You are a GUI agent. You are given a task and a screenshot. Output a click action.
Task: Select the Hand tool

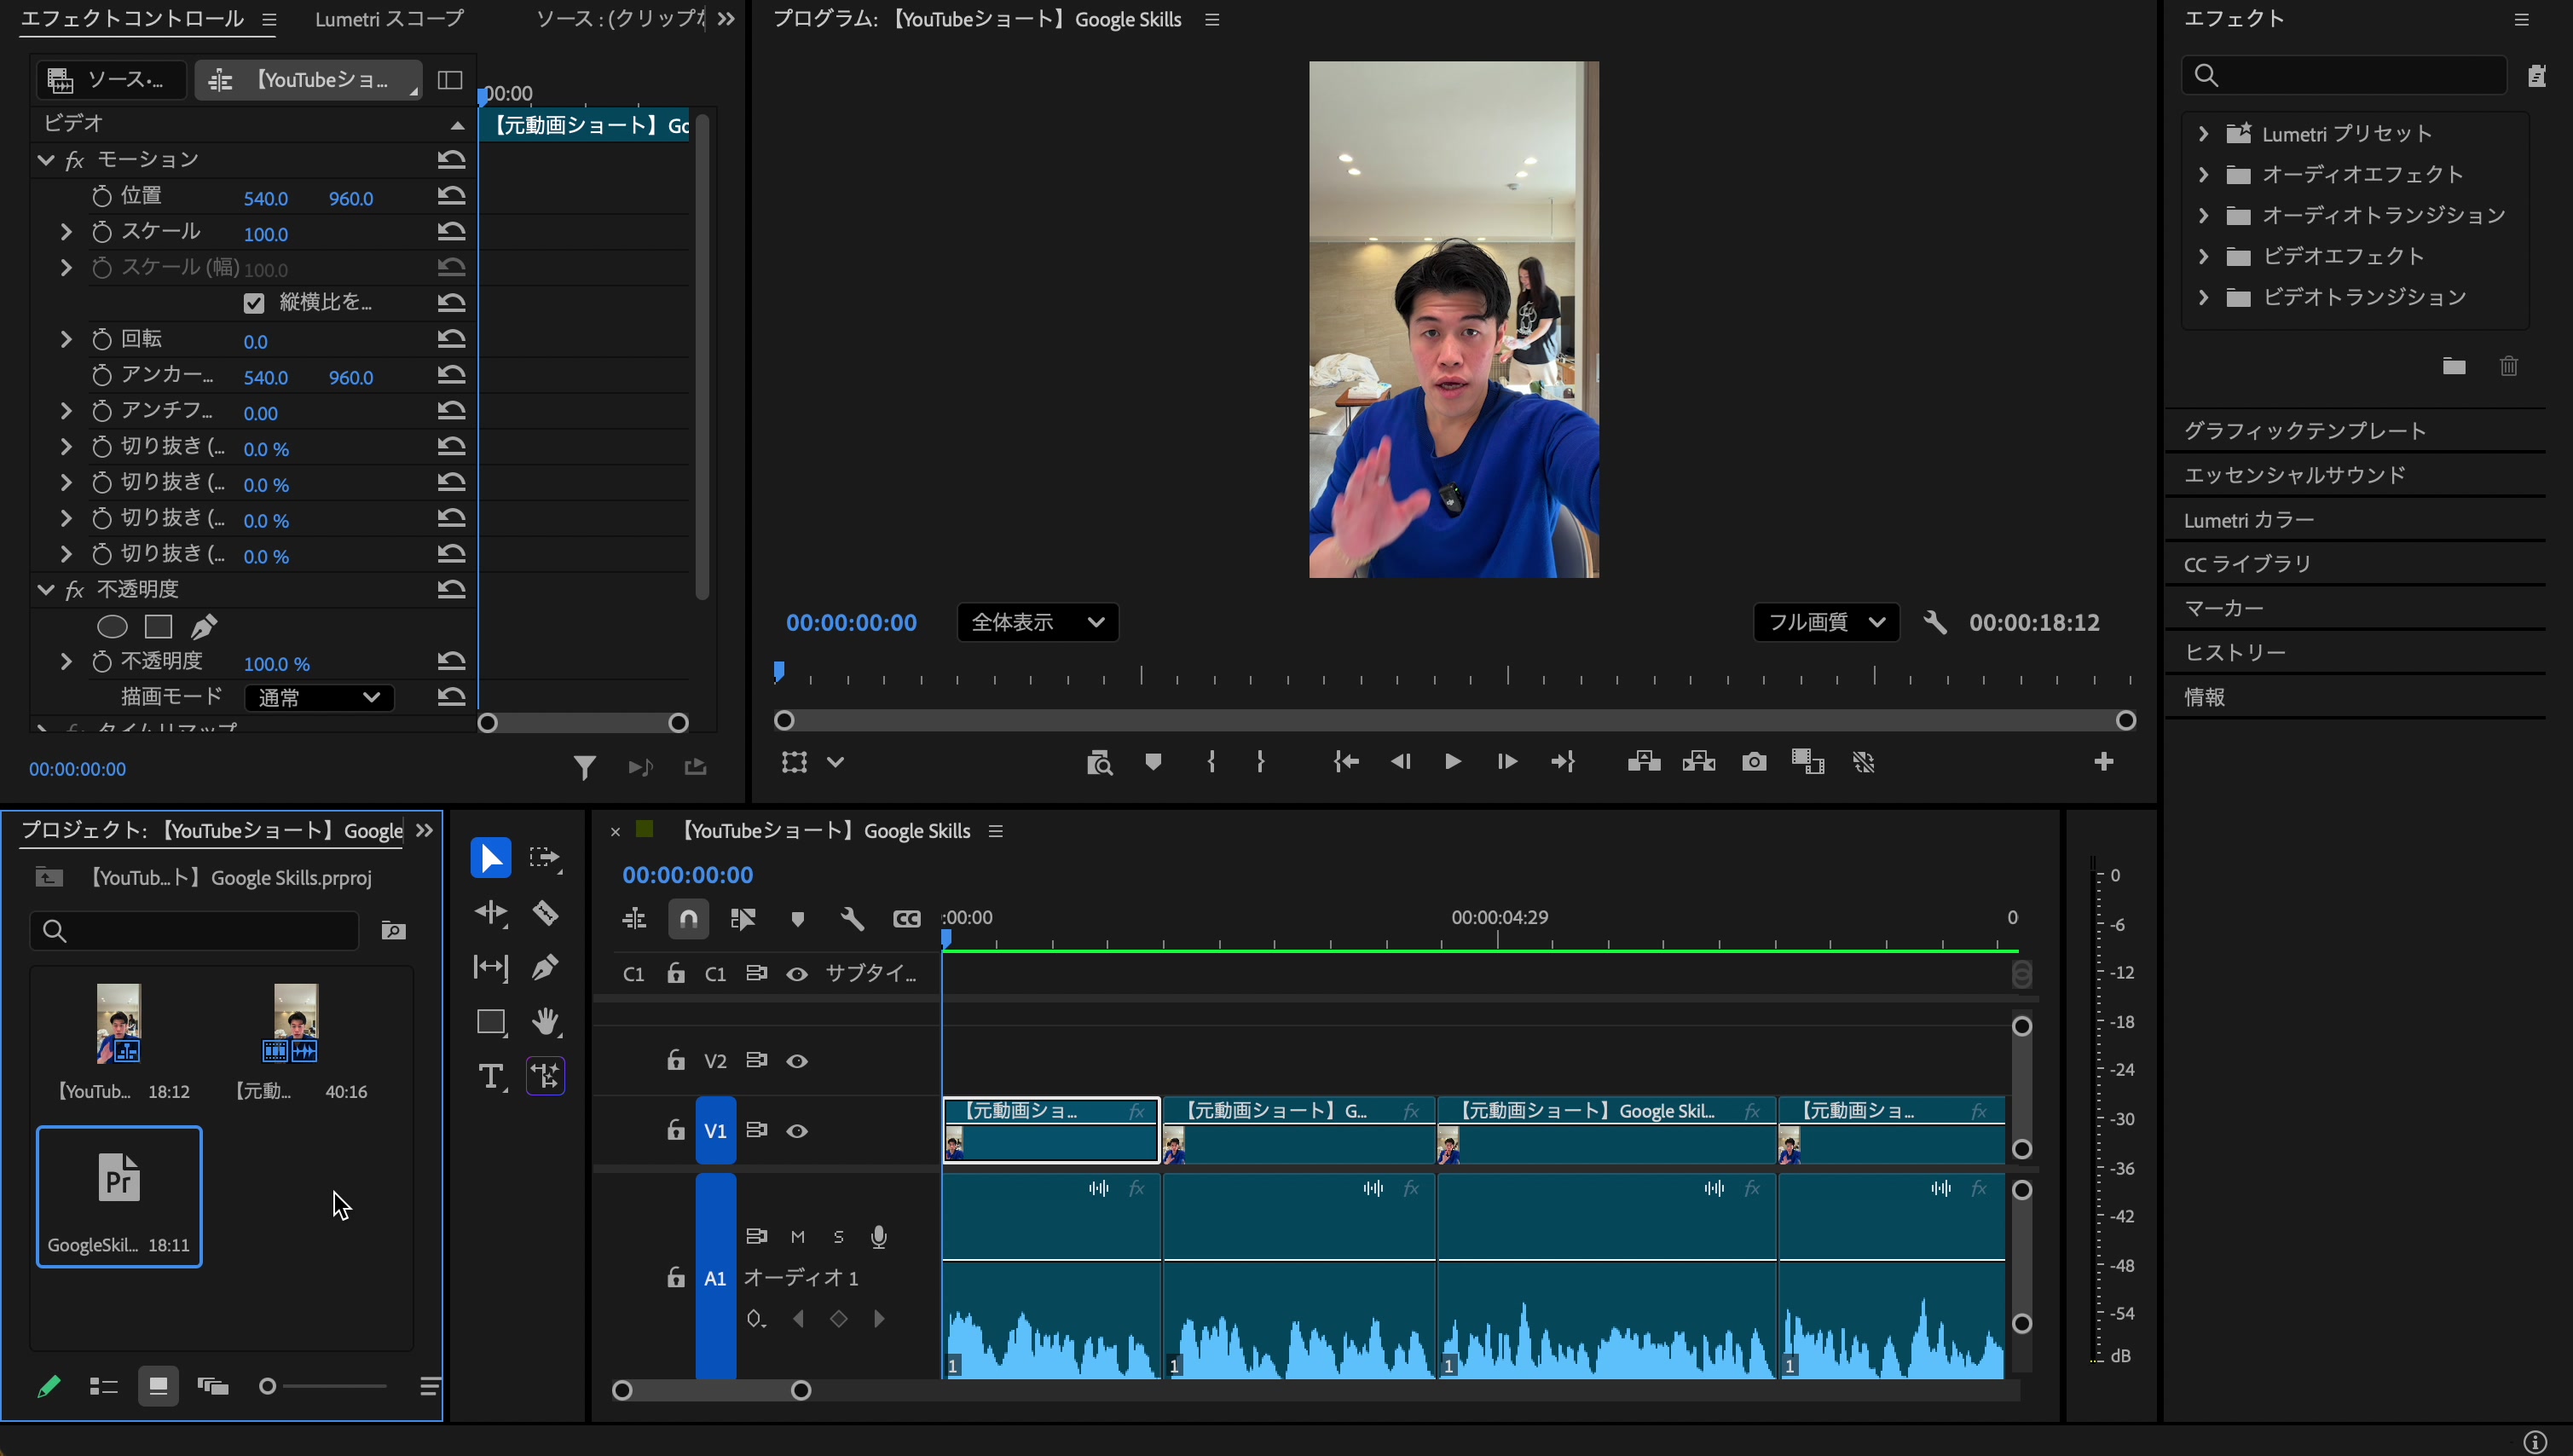click(545, 1022)
